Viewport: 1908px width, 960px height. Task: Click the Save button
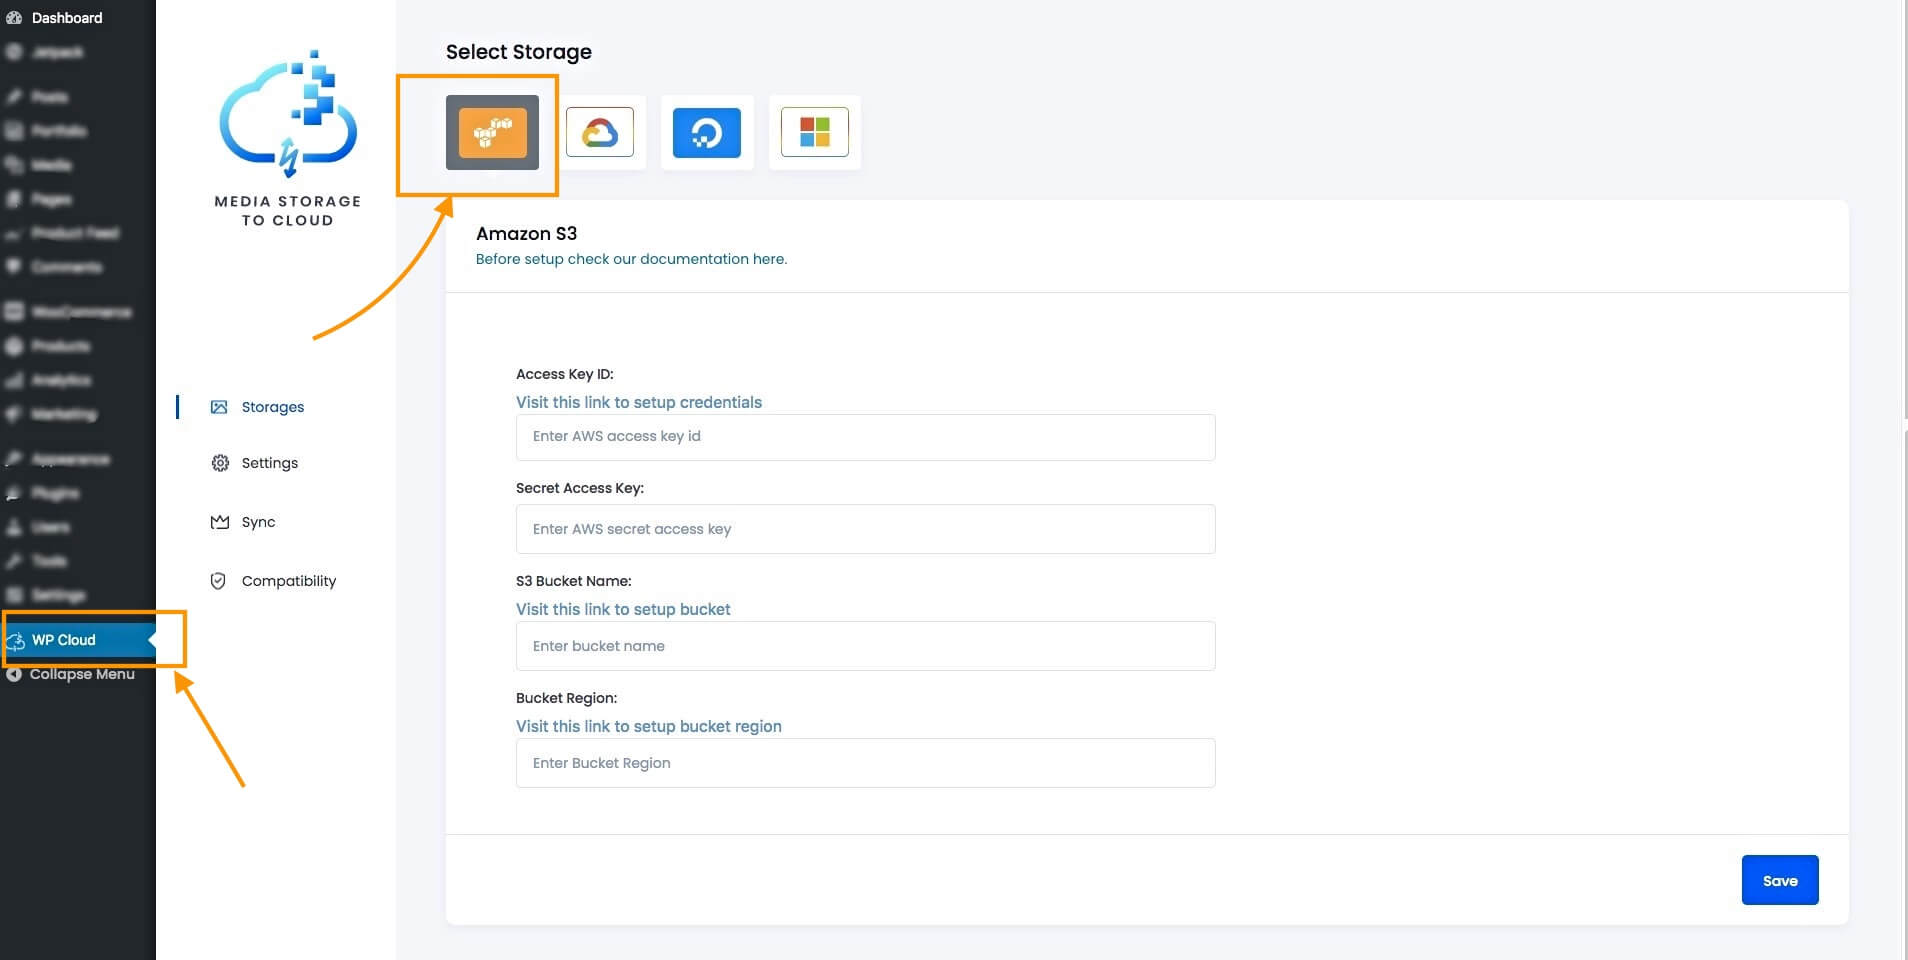[x=1779, y=880]
